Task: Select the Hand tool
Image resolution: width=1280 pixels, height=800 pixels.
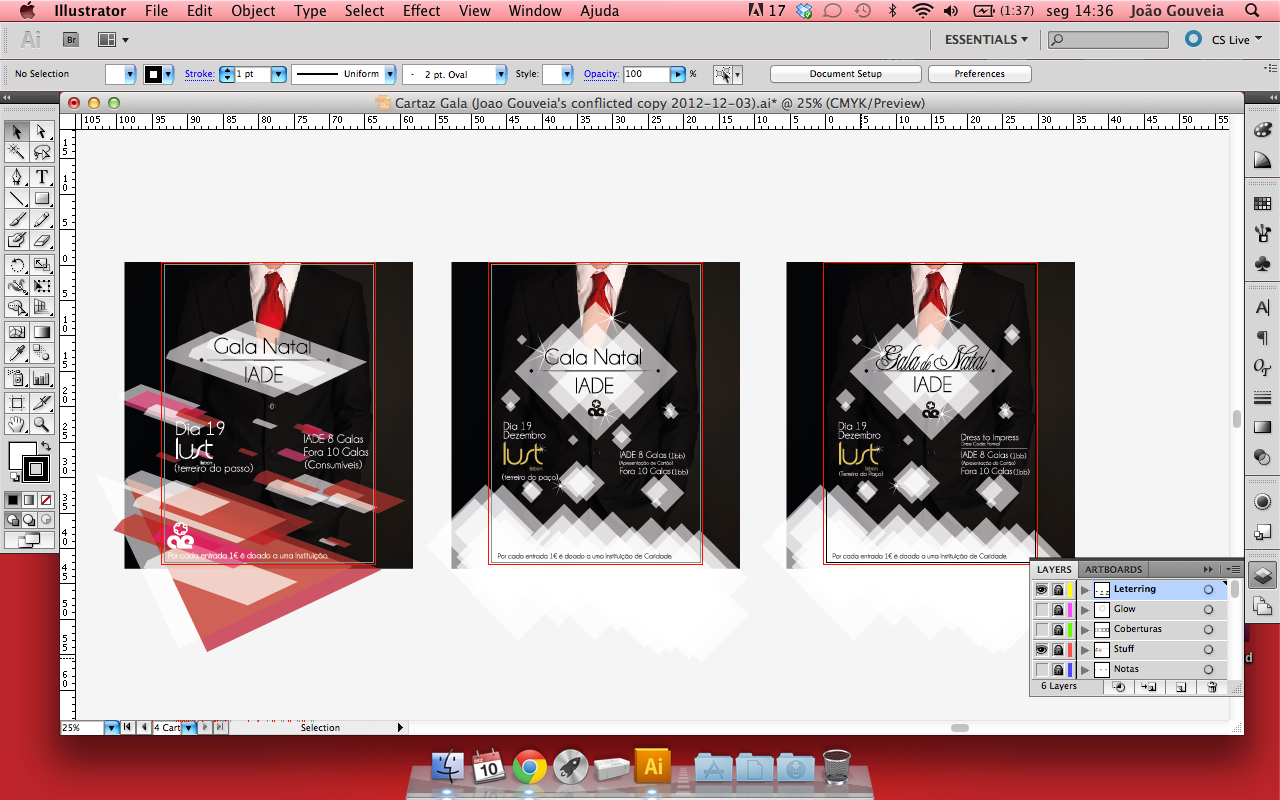Action: point(17,424)
